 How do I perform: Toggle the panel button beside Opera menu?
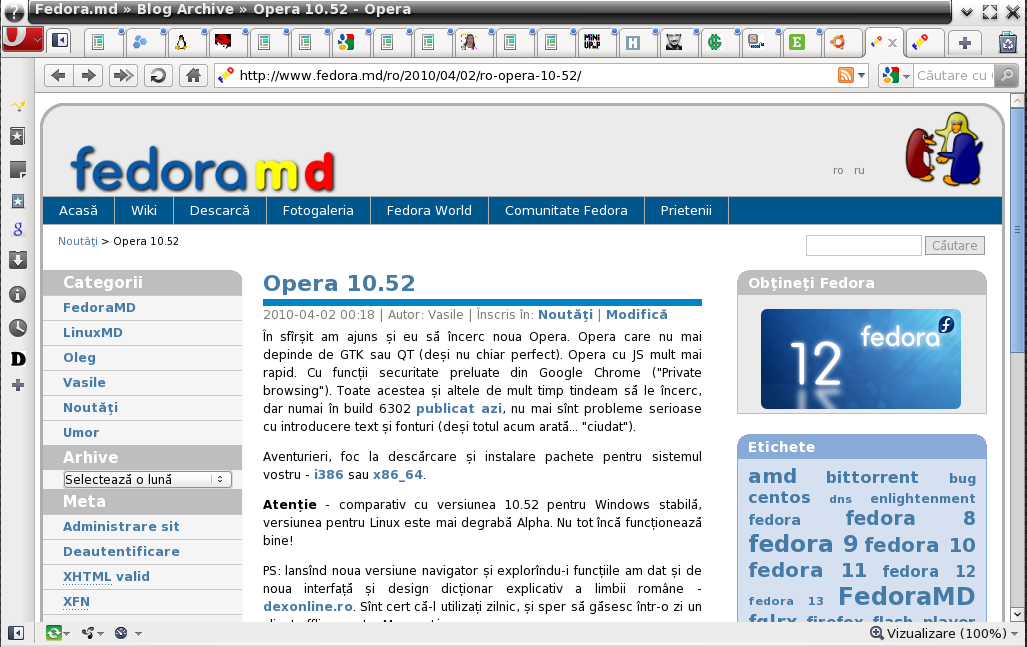[60, 42]
